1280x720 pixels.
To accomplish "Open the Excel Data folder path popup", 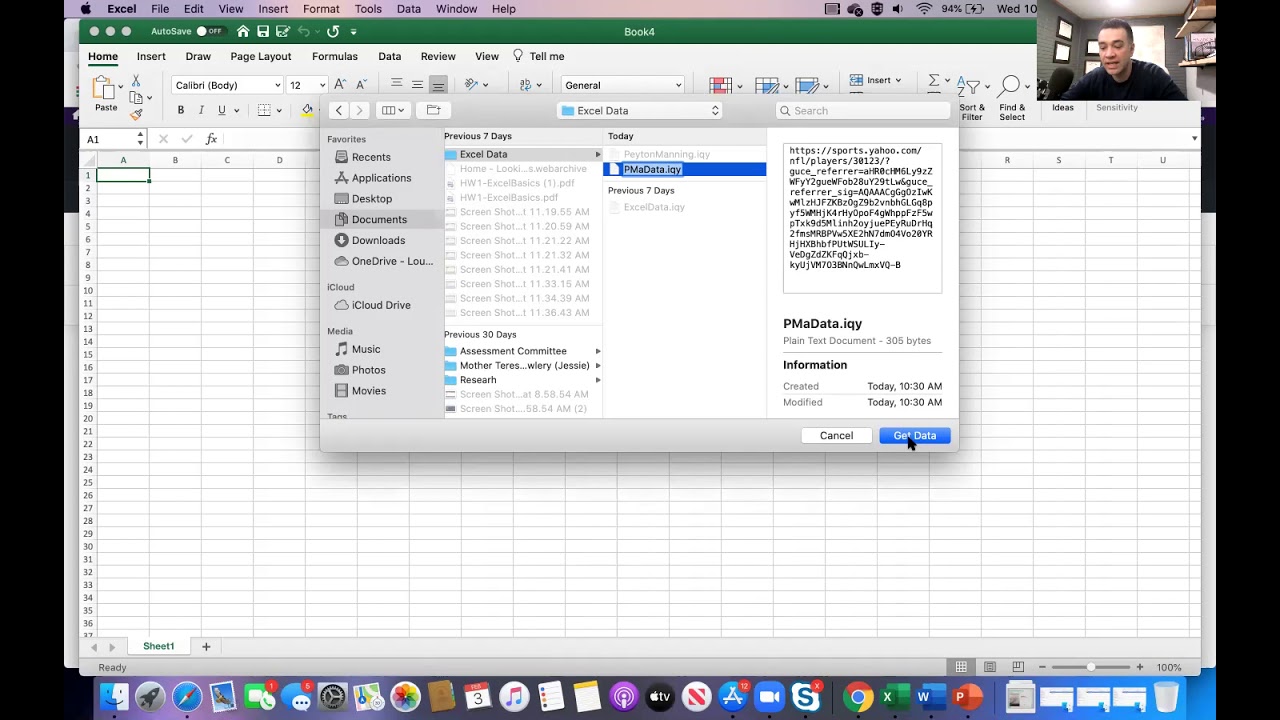I will coord(640,110).
